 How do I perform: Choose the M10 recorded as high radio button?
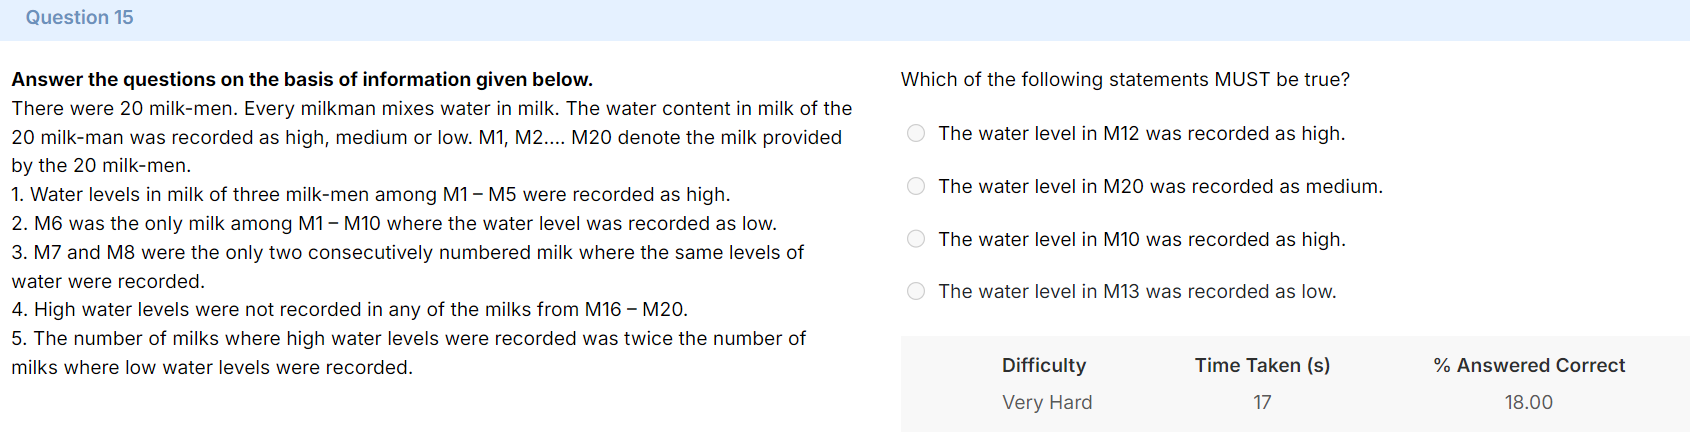(x=916, y=239)
